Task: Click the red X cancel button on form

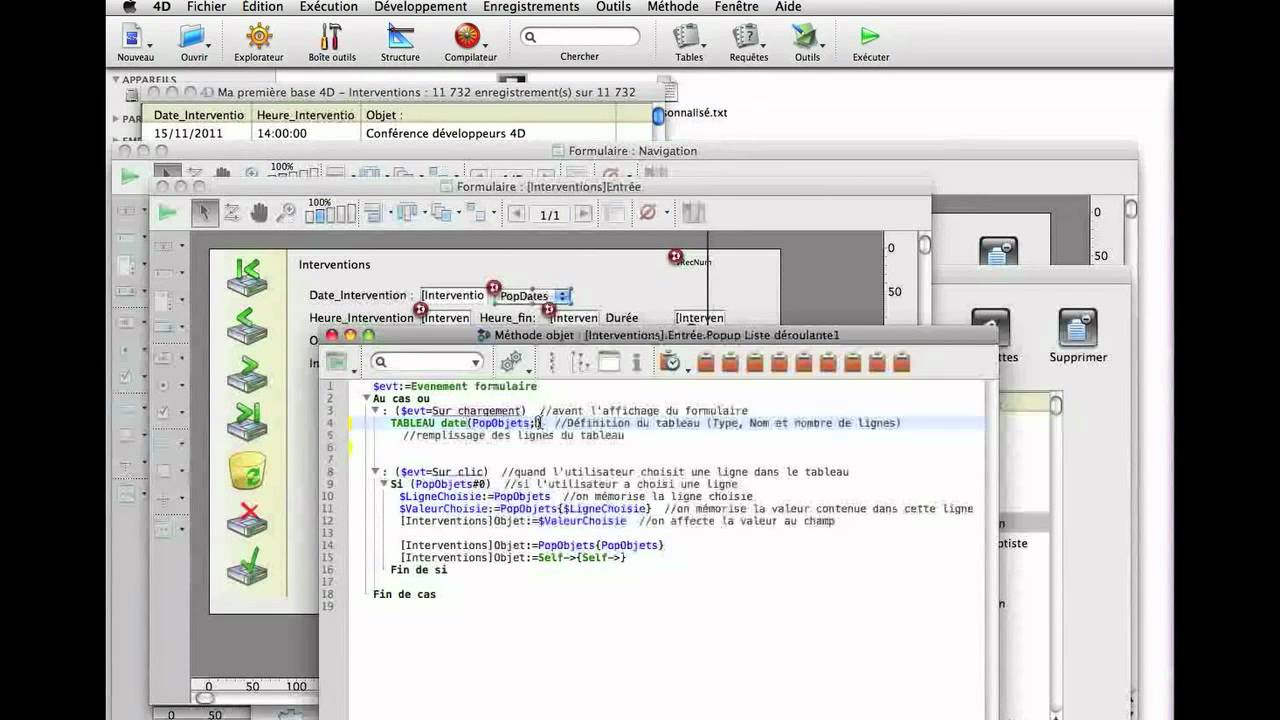Action: (247, 520)
